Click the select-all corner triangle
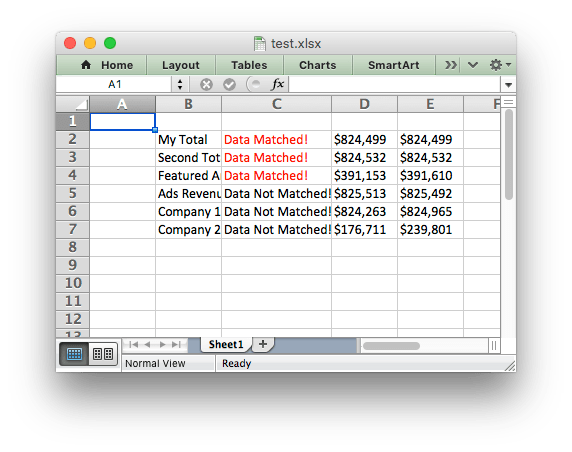 coord(73,104)
